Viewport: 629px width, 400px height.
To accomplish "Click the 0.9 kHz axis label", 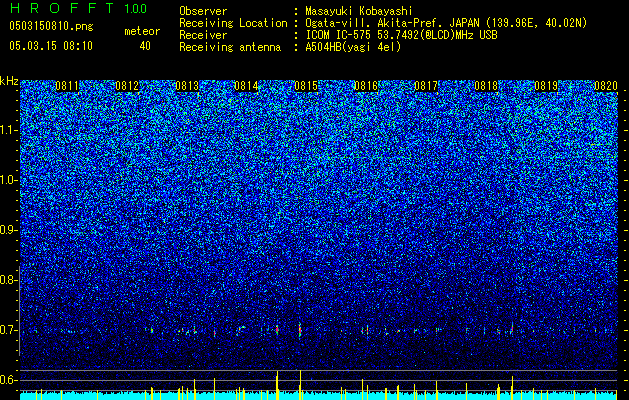I will pos(7,230).
